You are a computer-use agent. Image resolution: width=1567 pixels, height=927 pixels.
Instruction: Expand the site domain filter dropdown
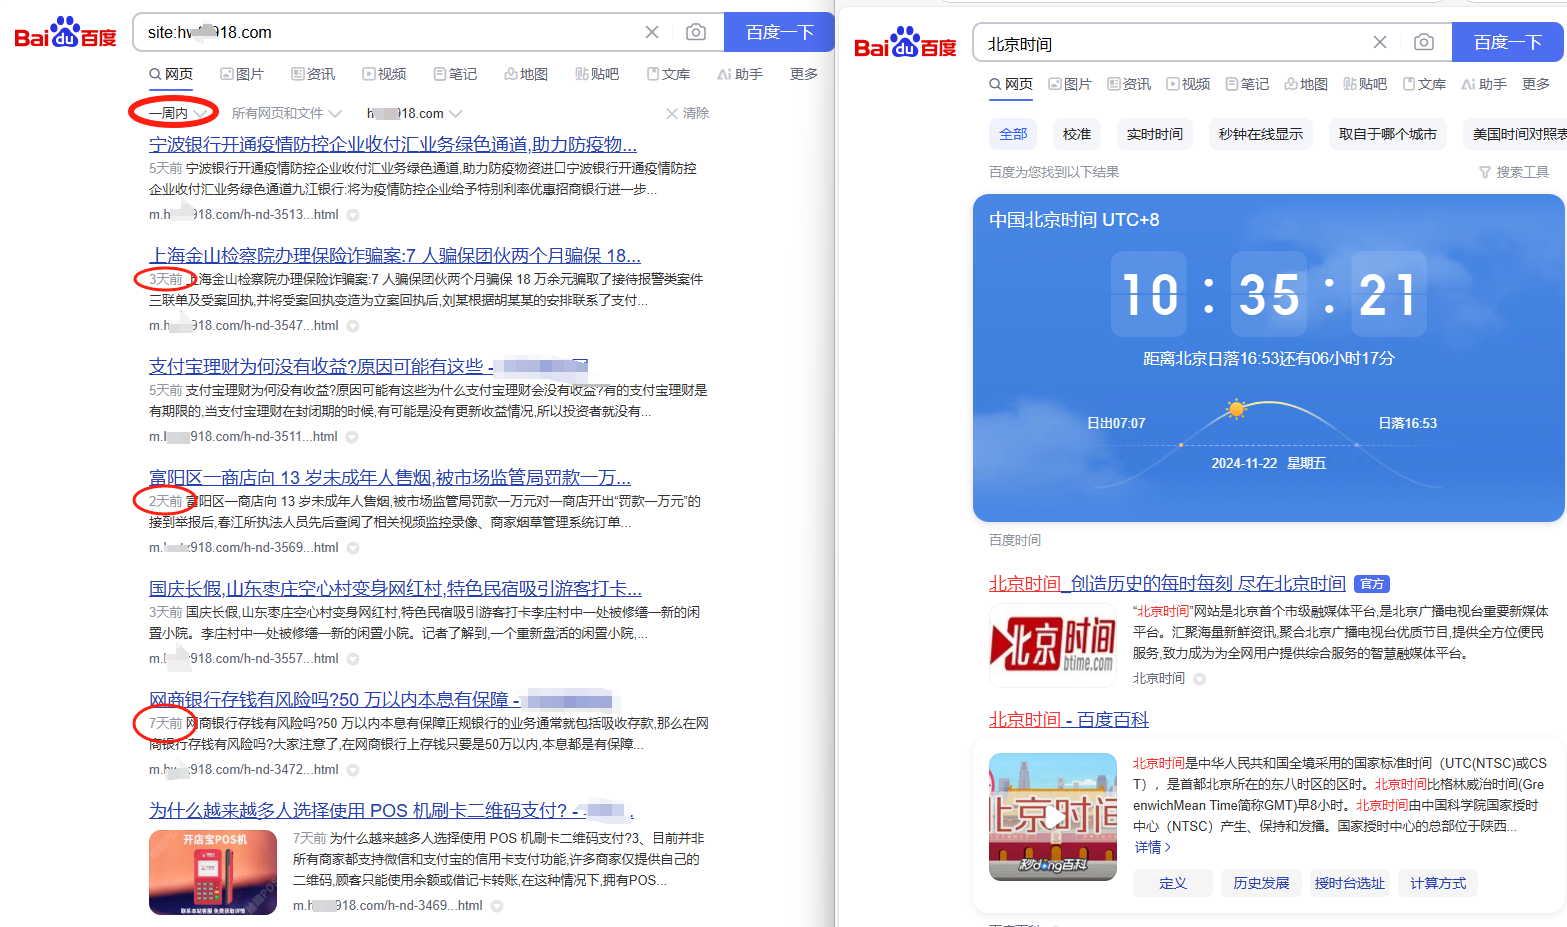414,113
